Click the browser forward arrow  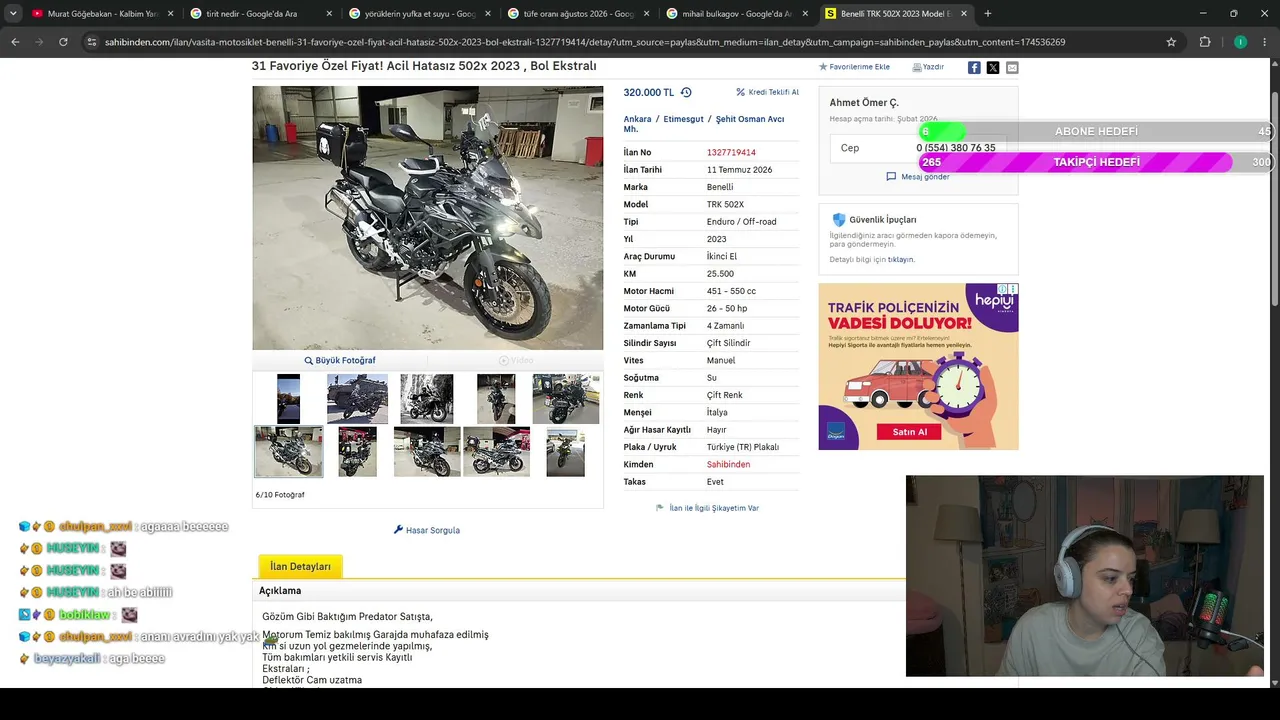[x=39, y=42]
